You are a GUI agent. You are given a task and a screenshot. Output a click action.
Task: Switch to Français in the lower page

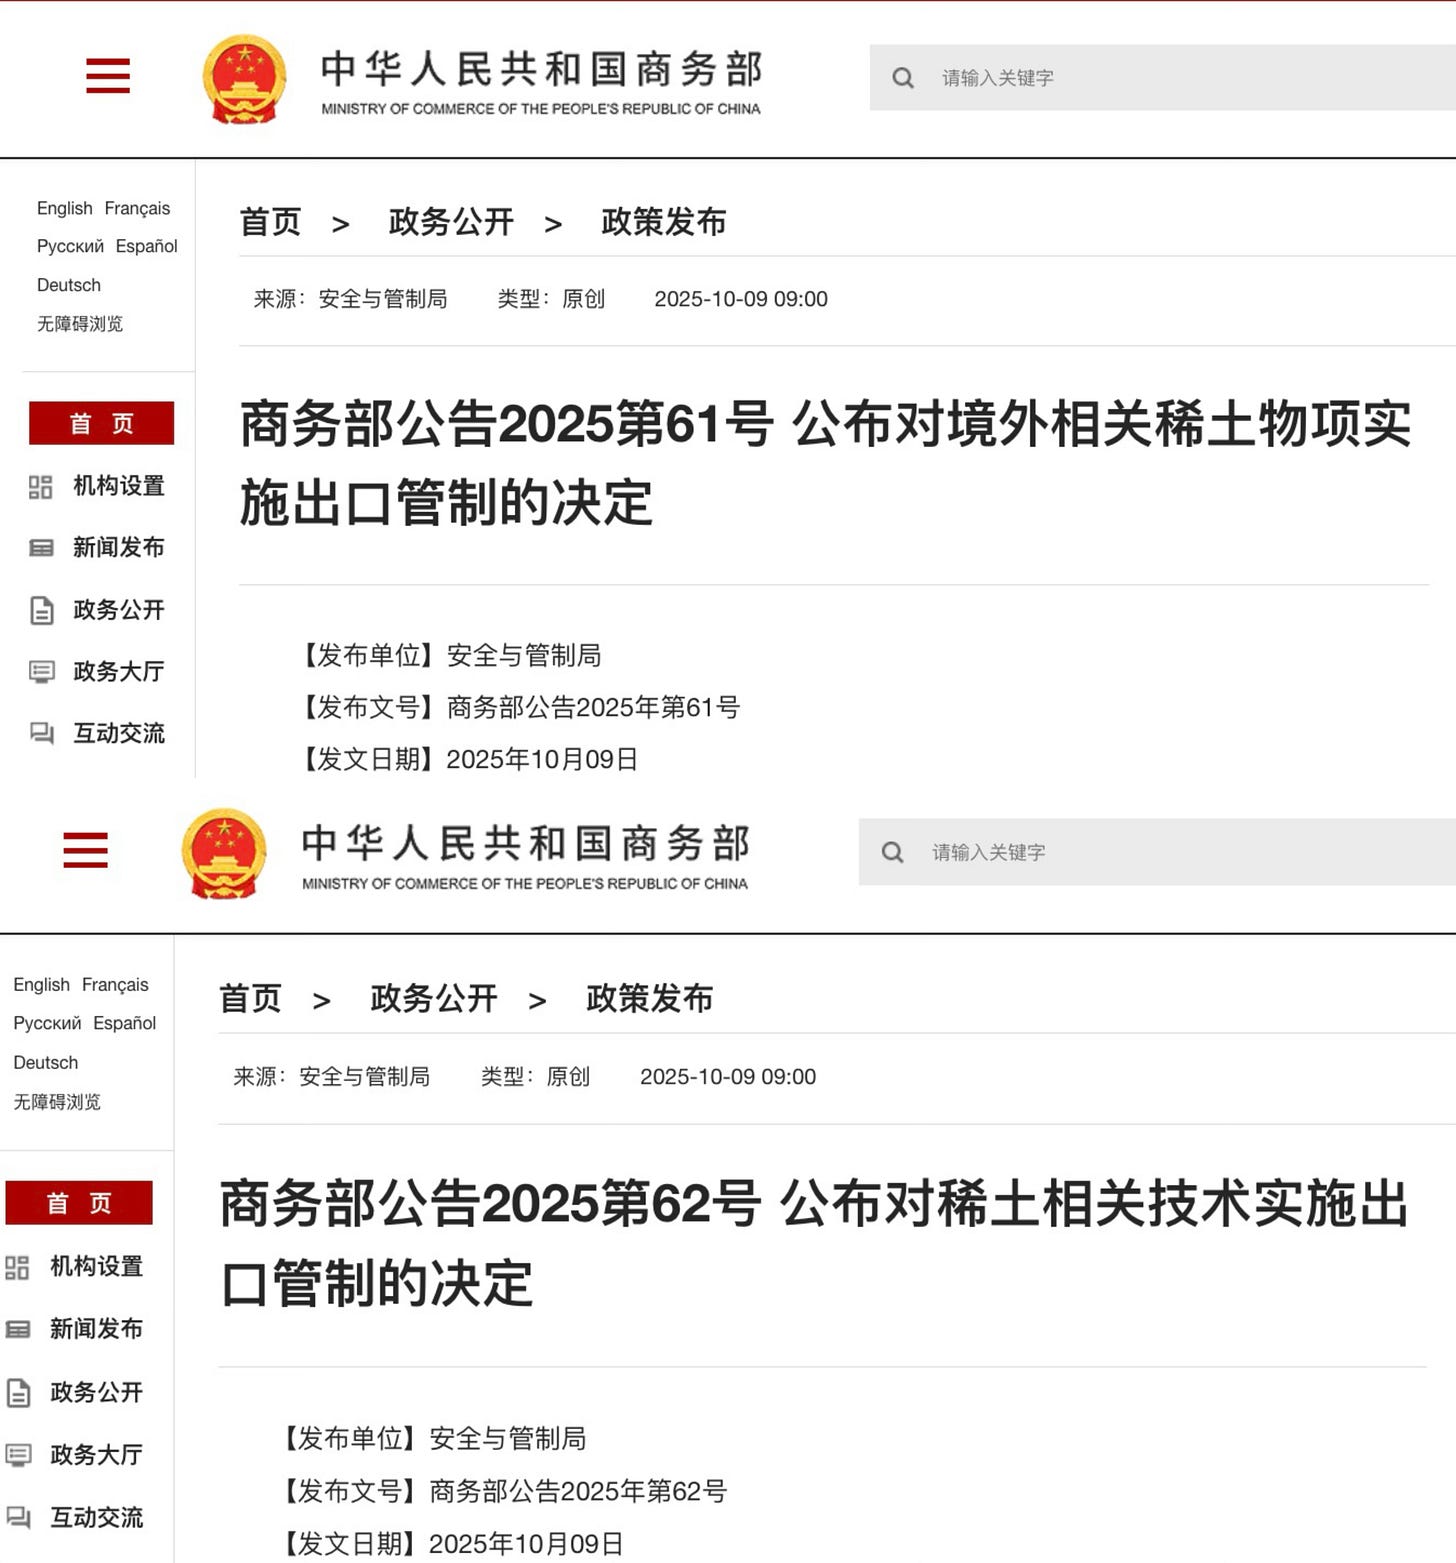[x=115, y=985]
